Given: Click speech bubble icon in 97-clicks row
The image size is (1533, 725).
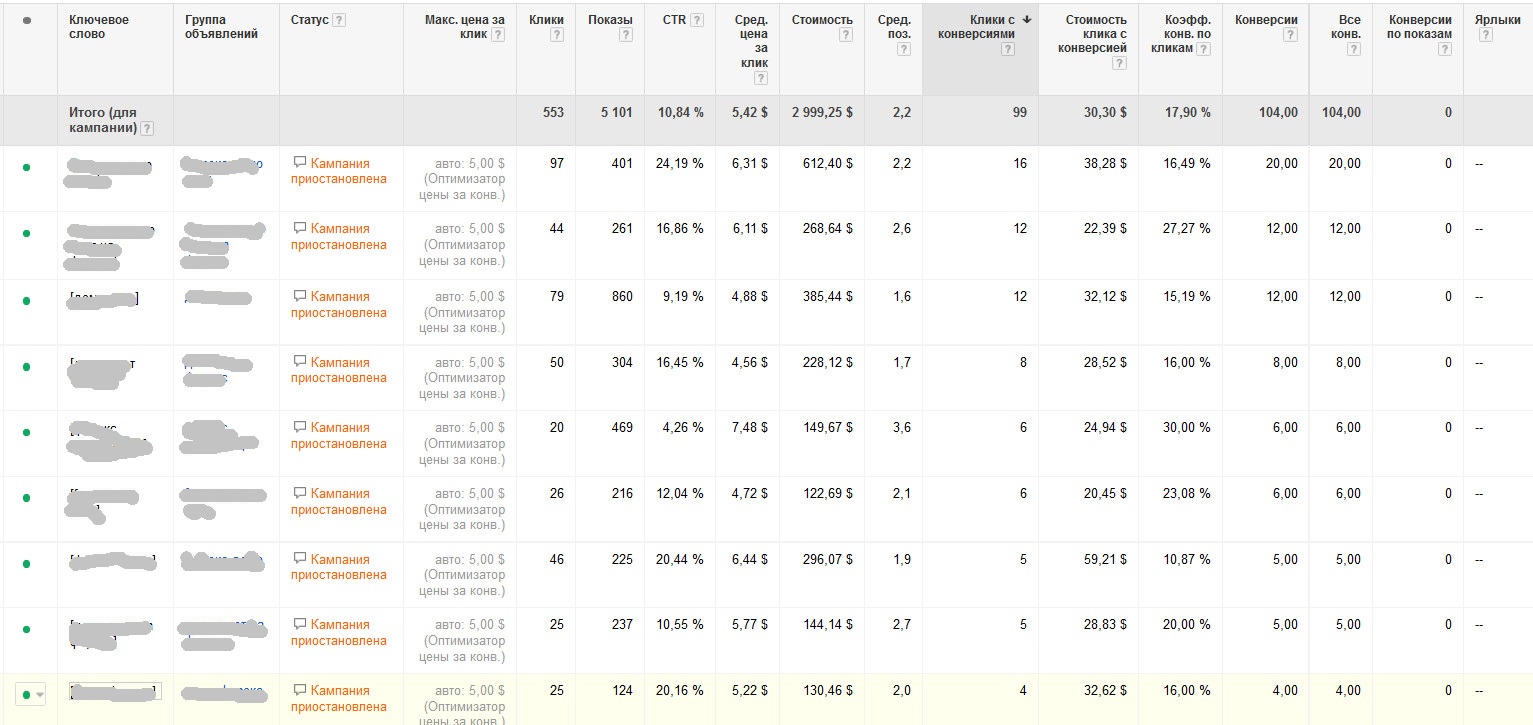Looking at the screenshot, I should tap(299, 162).
